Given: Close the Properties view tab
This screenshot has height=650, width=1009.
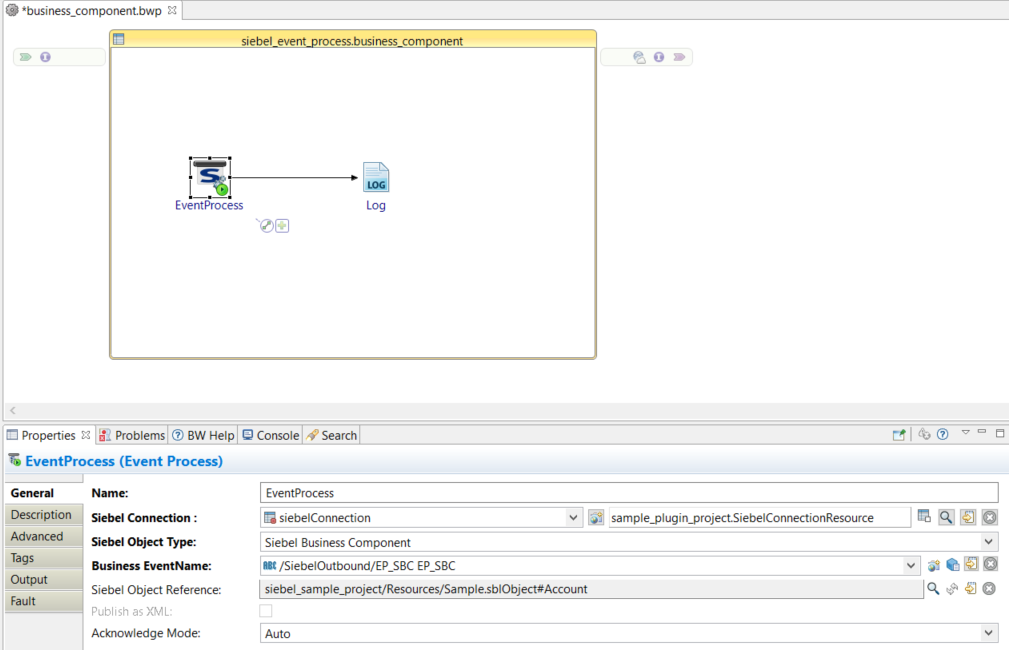Looking at the screenshot, I should pos(86,435).
